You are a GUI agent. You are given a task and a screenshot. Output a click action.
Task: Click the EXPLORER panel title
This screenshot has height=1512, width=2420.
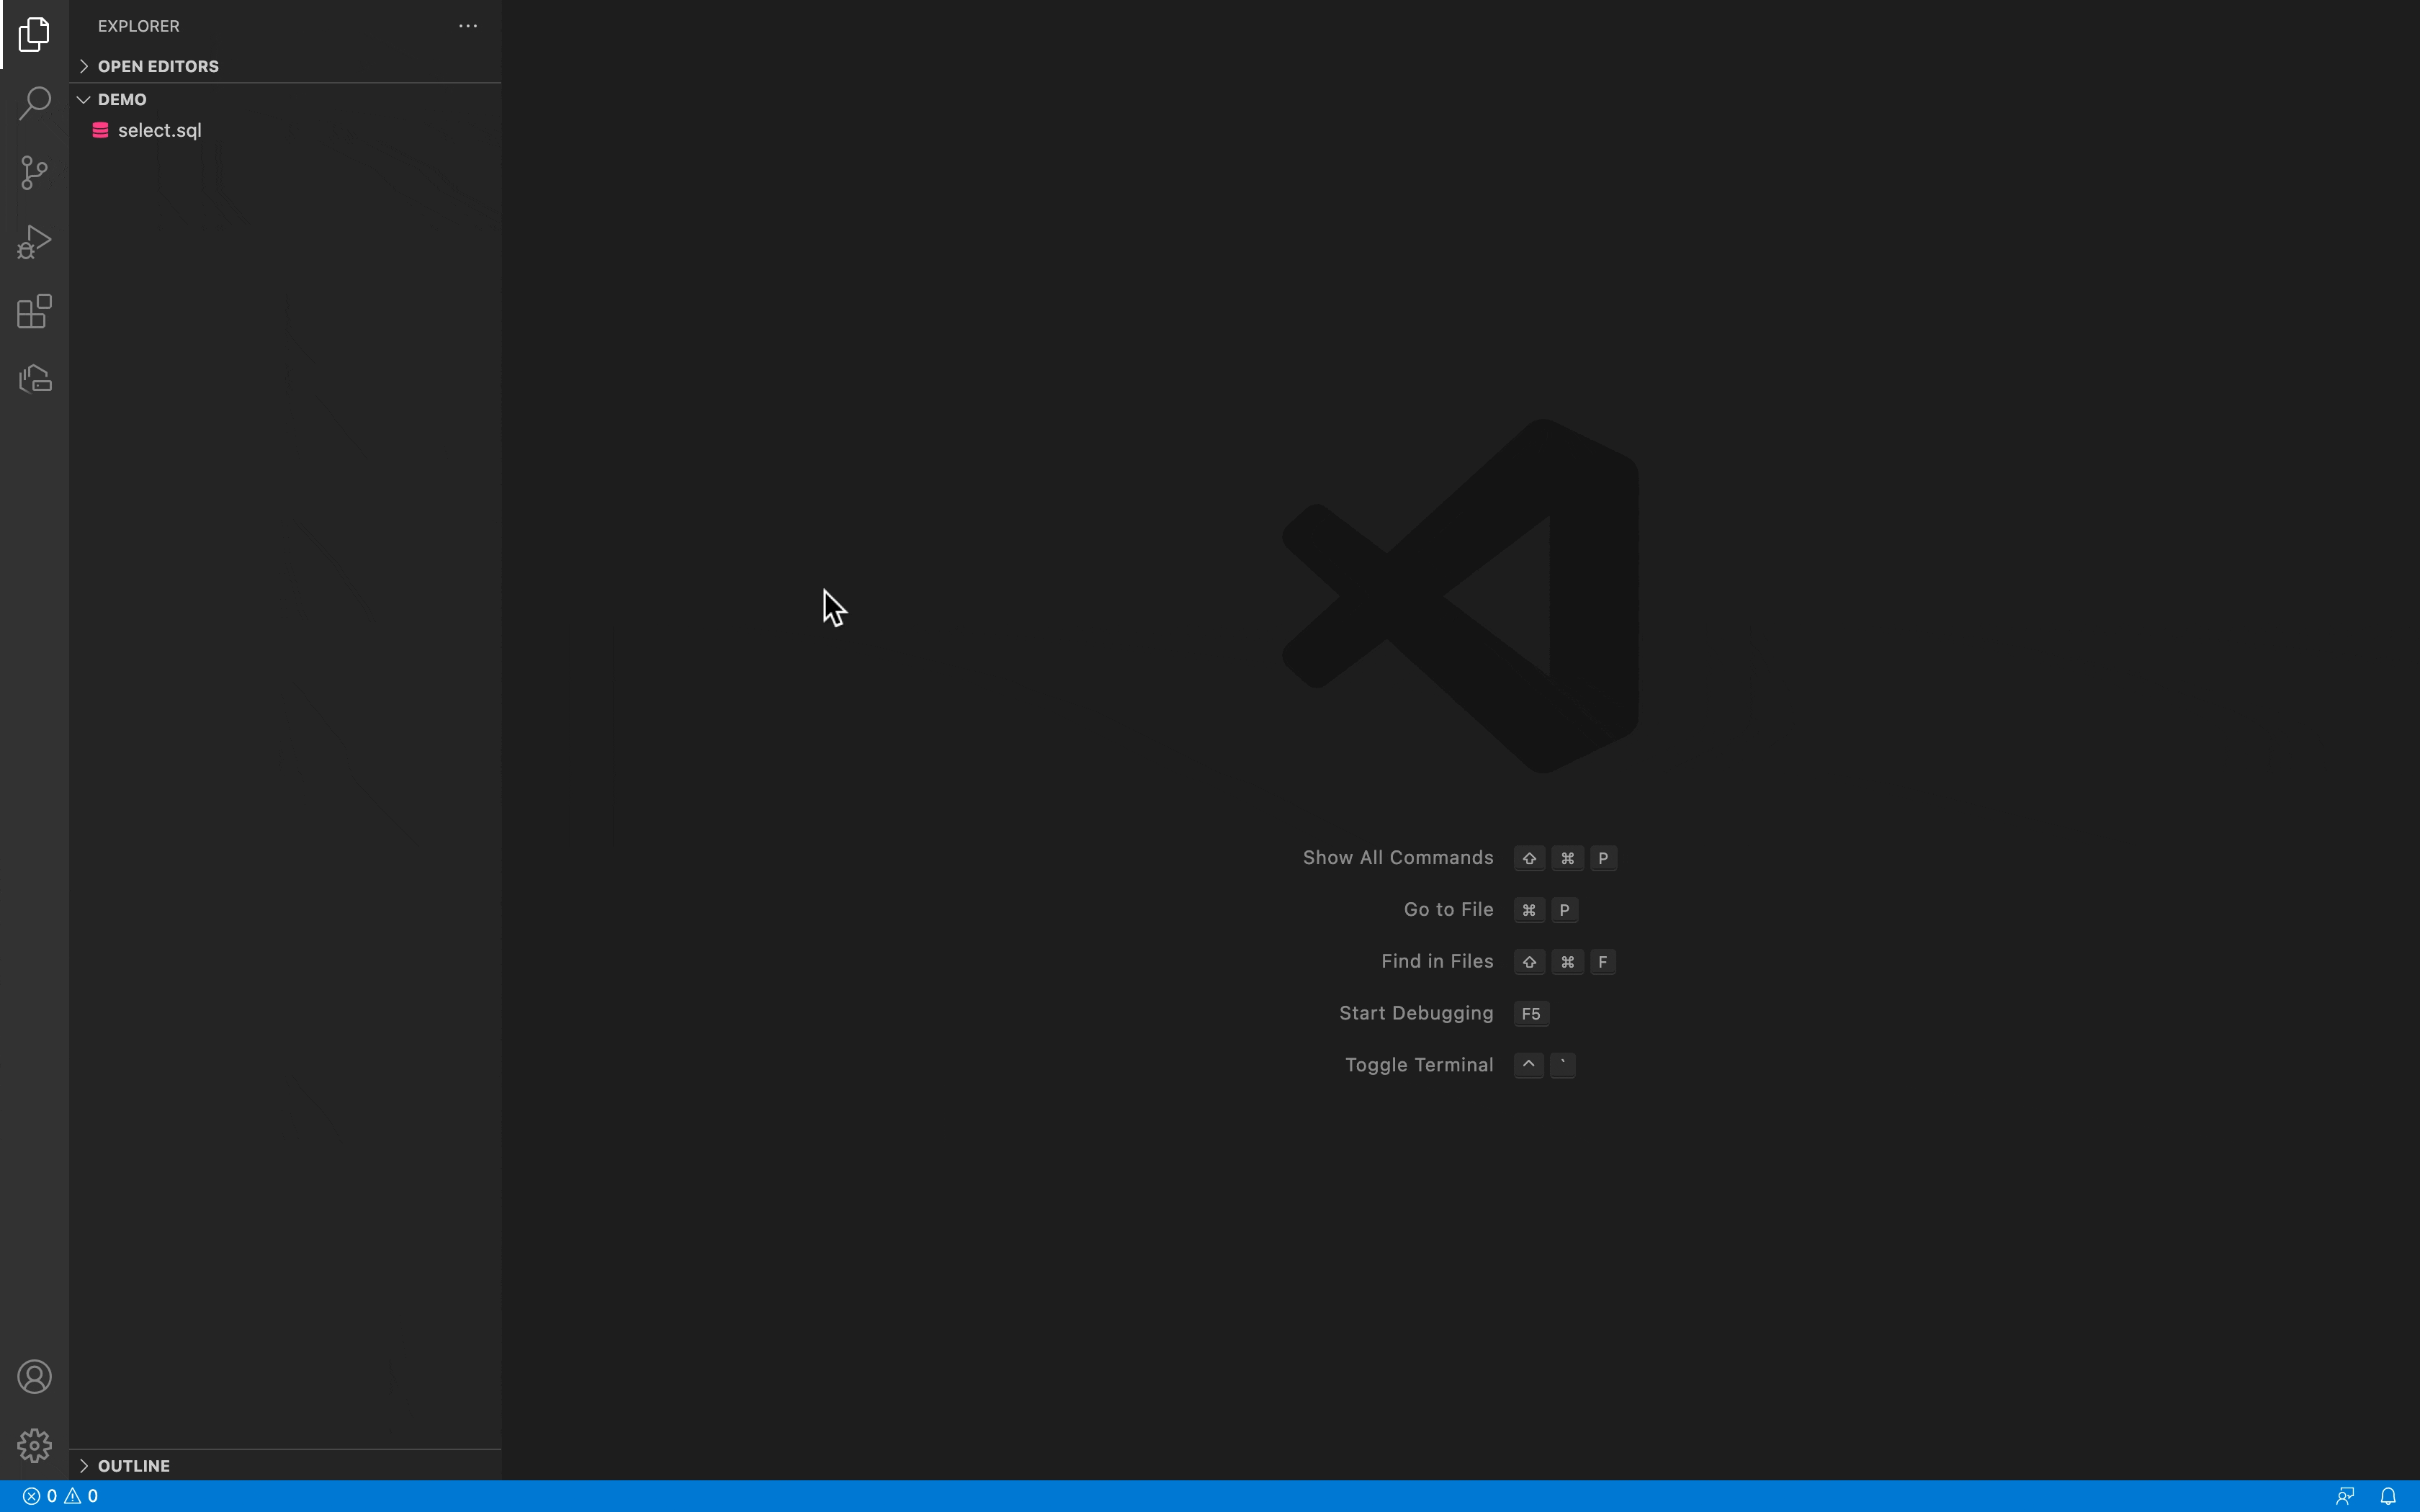tap(139, 26)
